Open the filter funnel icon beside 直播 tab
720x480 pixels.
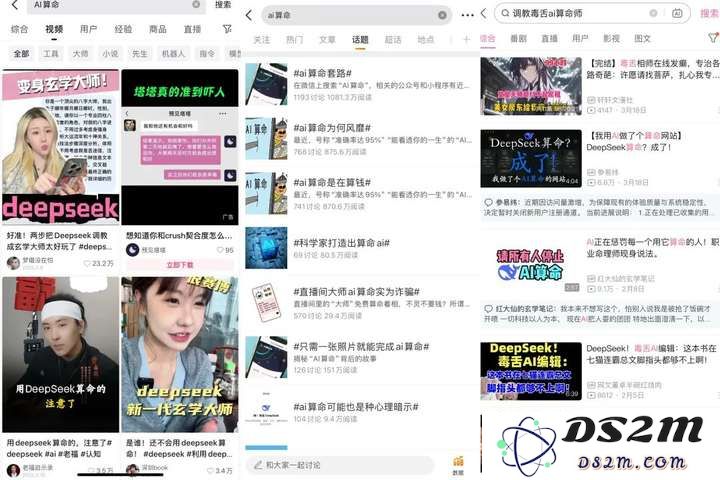[227, 29]
